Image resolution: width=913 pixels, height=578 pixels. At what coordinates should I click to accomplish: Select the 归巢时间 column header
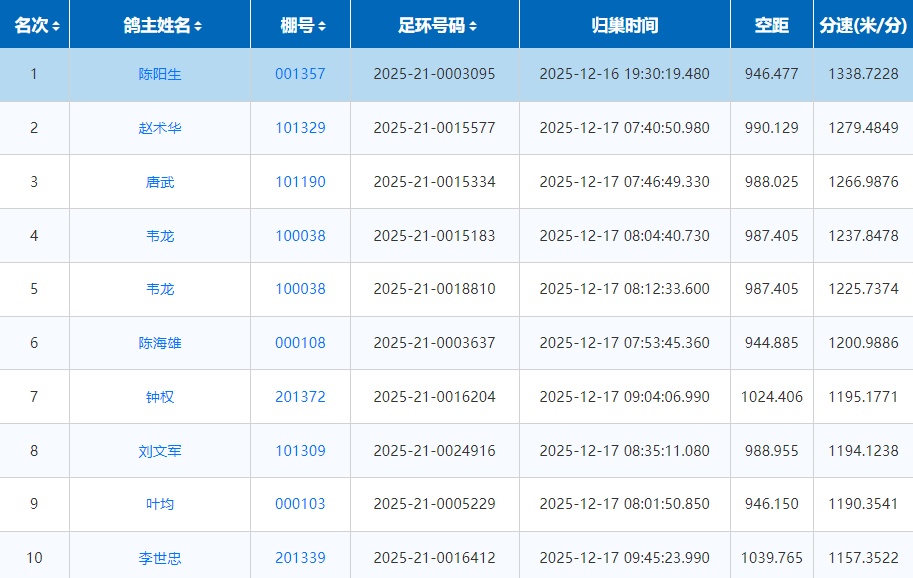[x=624, y=25]
